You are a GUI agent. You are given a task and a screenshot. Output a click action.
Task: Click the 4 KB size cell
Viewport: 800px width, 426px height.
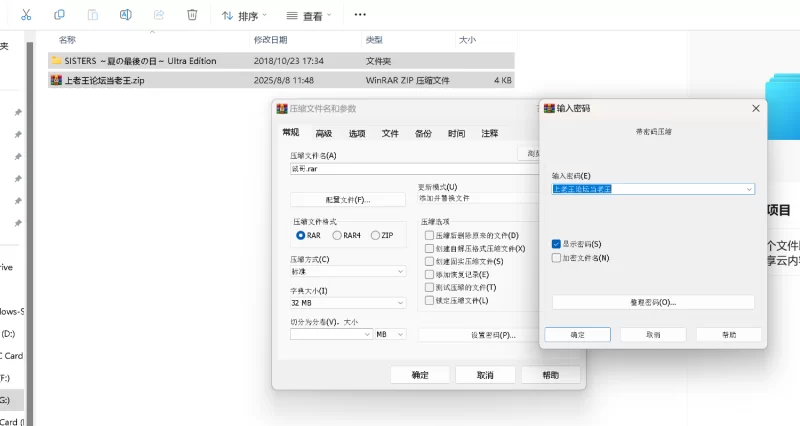(x=503, y=80)
